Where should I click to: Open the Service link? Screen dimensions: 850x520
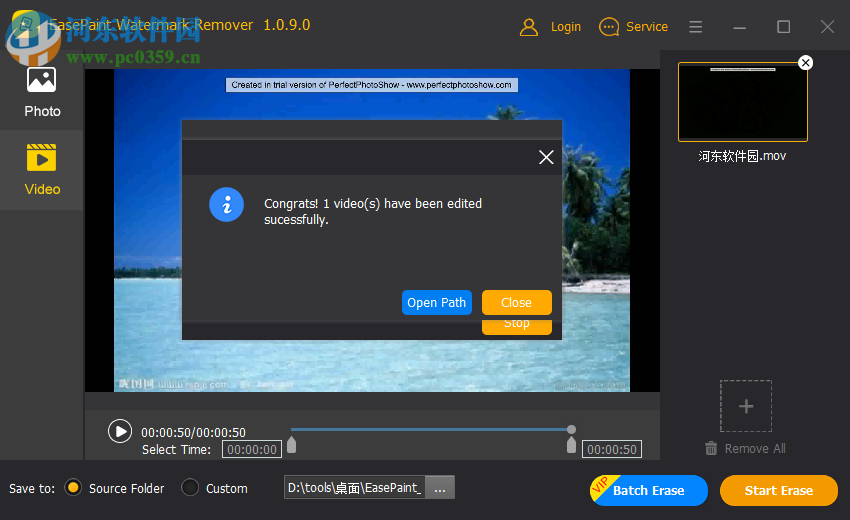pos(647,27)
